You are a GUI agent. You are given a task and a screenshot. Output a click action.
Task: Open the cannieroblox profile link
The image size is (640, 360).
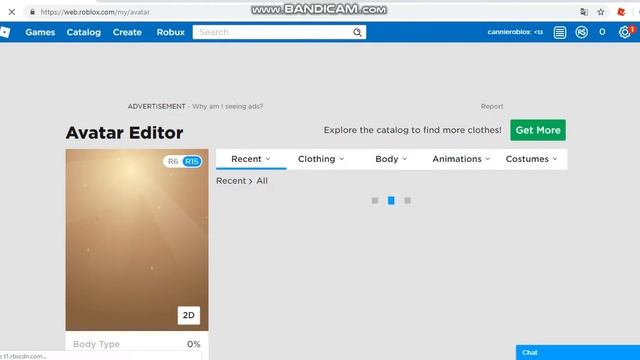tap(515, 32)
